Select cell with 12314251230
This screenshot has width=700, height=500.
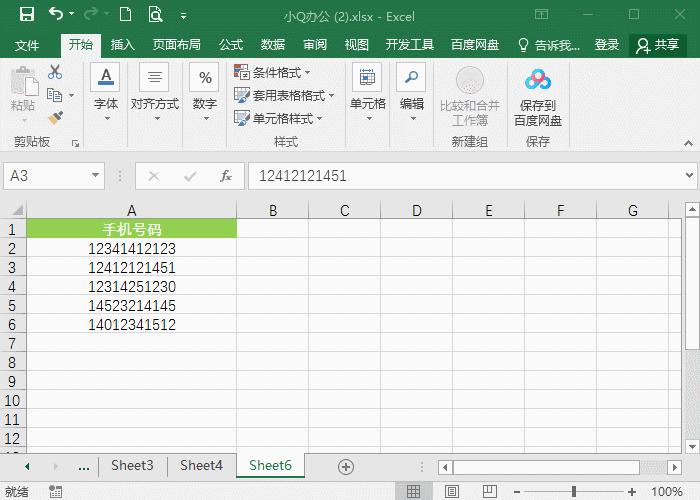[x=132, y=286]
